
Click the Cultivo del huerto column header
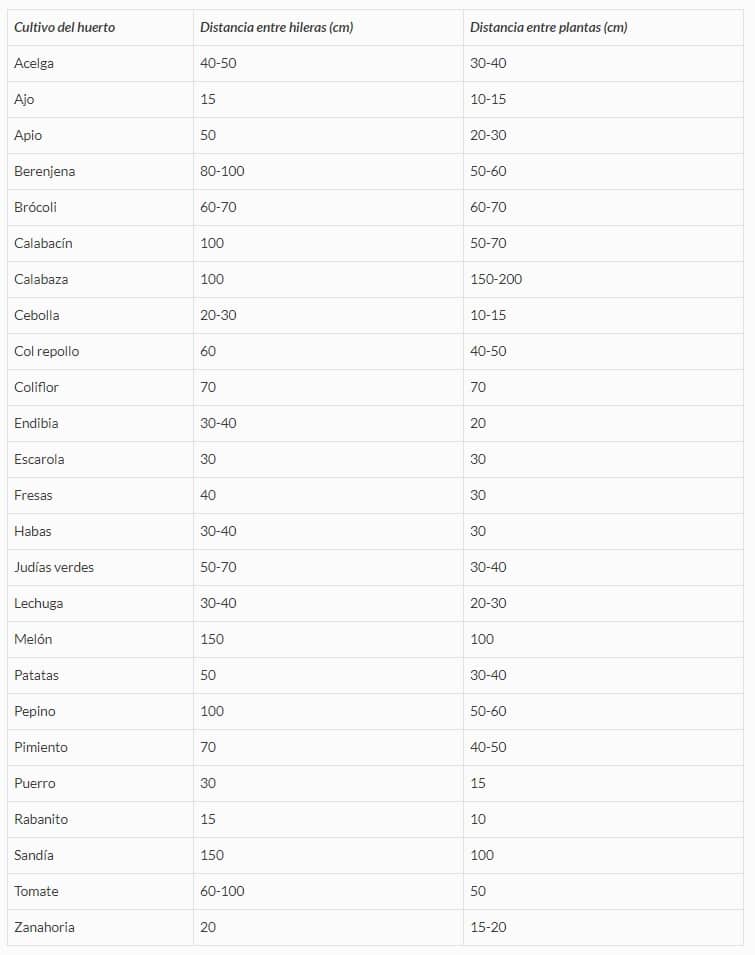pyautogui.click(x=65, y=27)
